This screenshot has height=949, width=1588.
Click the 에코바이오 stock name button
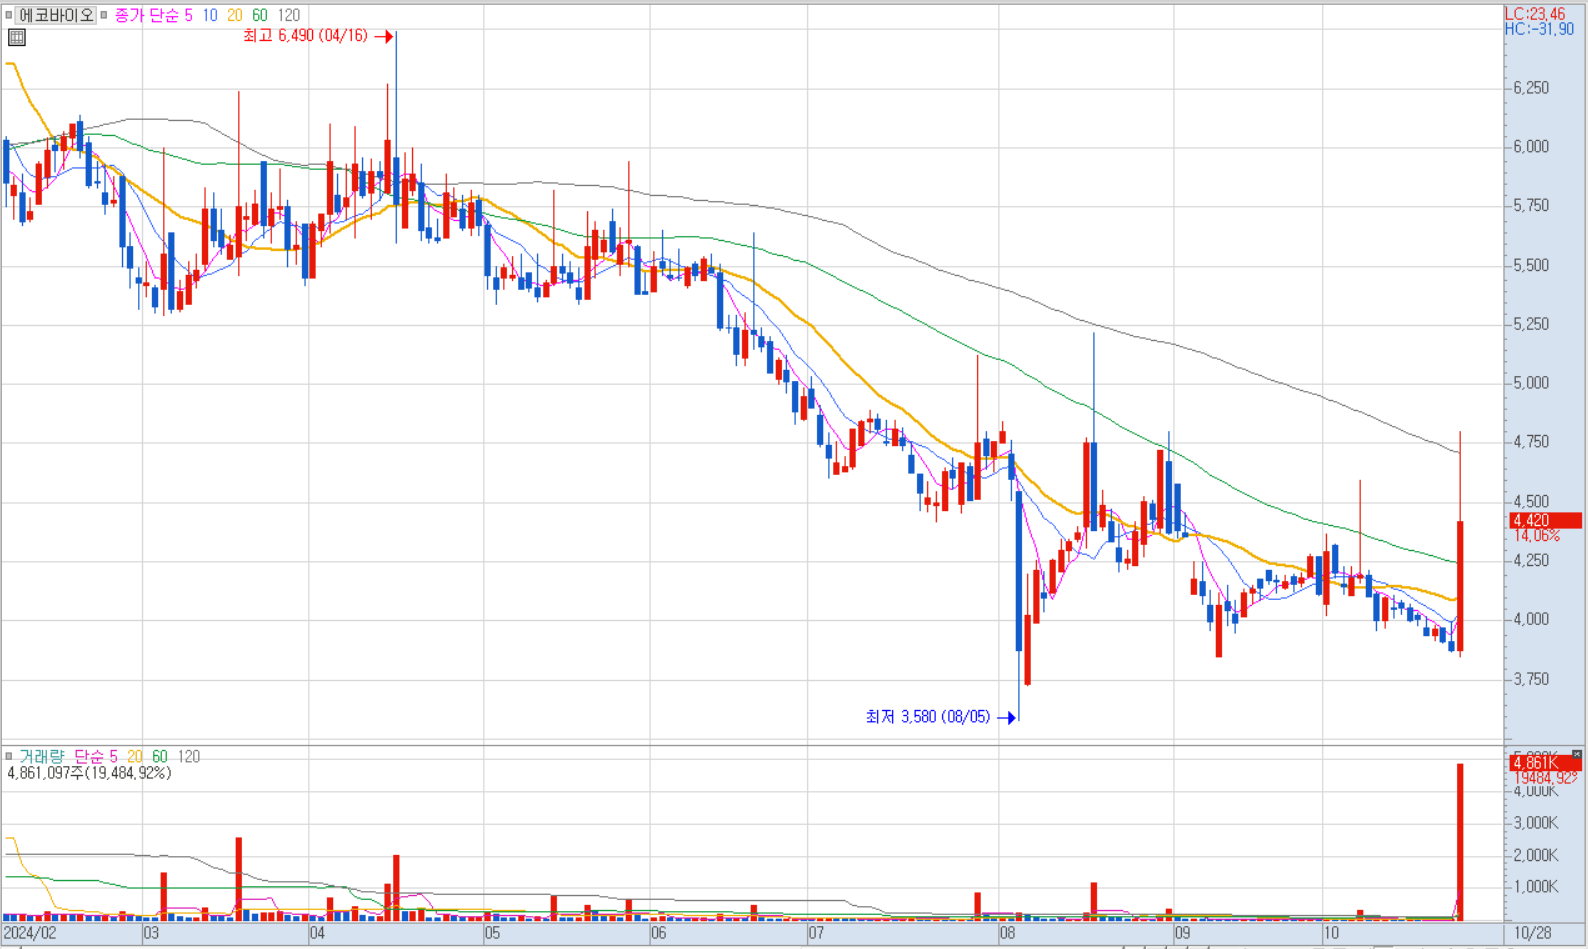point(56,15)
